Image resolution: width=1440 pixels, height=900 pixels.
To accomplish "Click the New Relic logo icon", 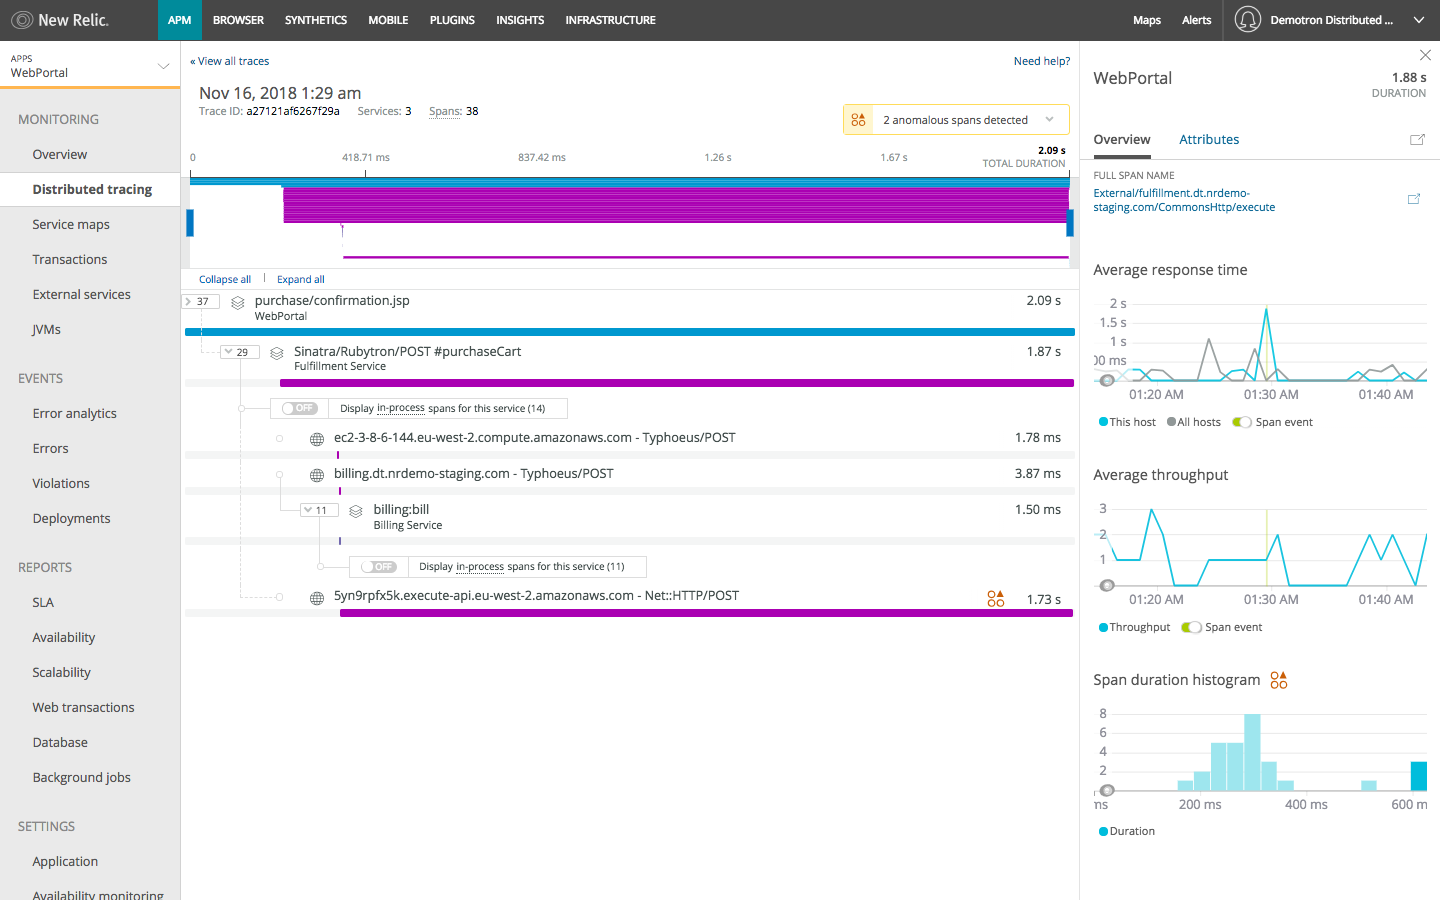I will tap(21, 20).
